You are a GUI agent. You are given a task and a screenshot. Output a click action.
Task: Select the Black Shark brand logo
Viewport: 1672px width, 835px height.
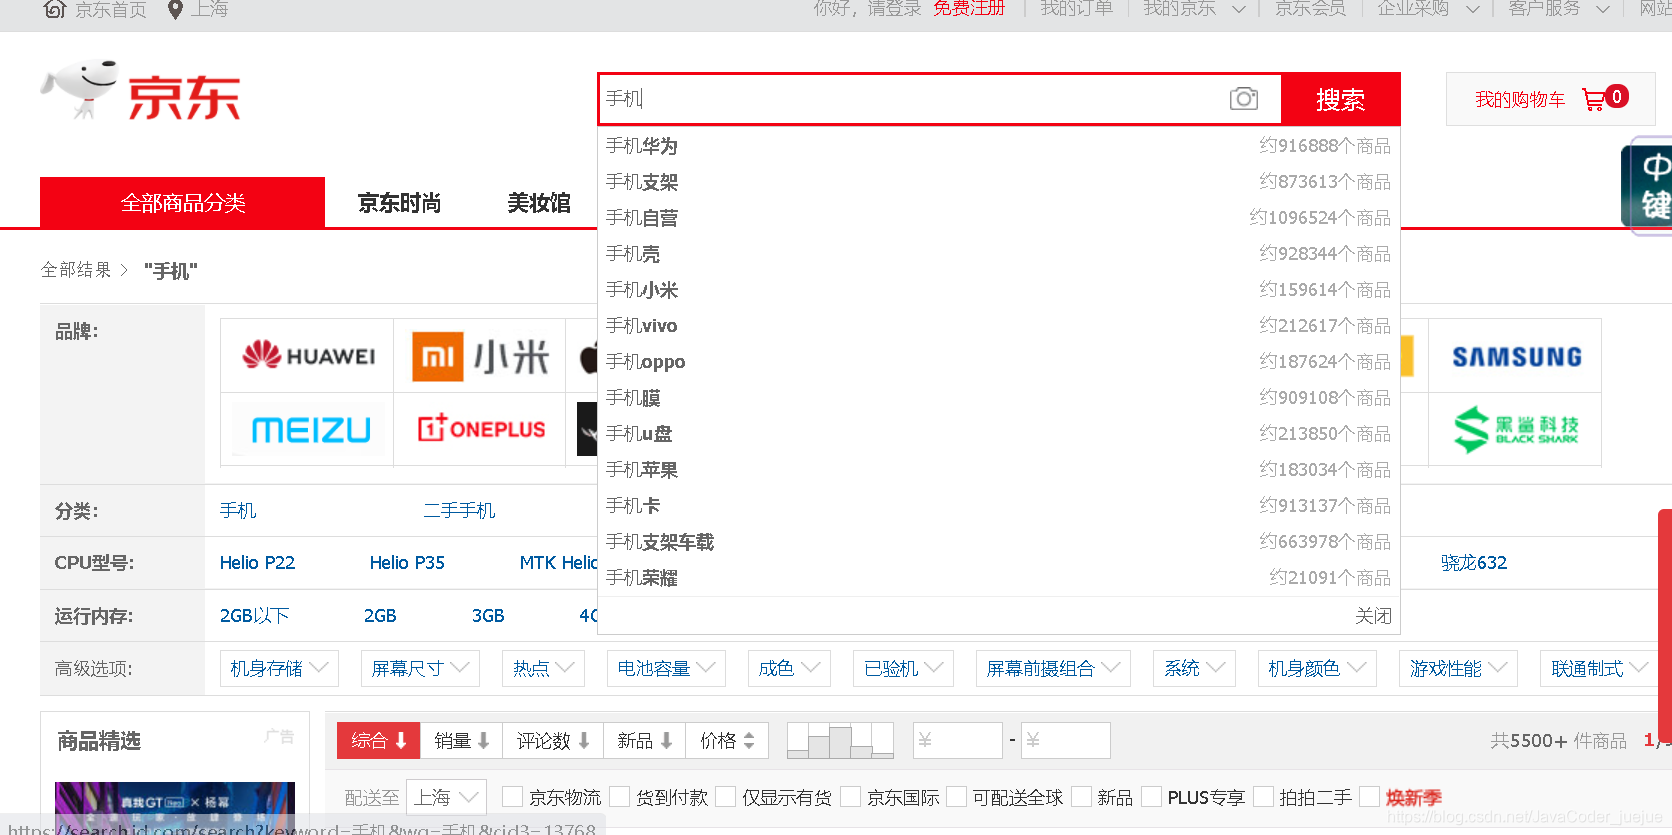[x=1516, y=430]
